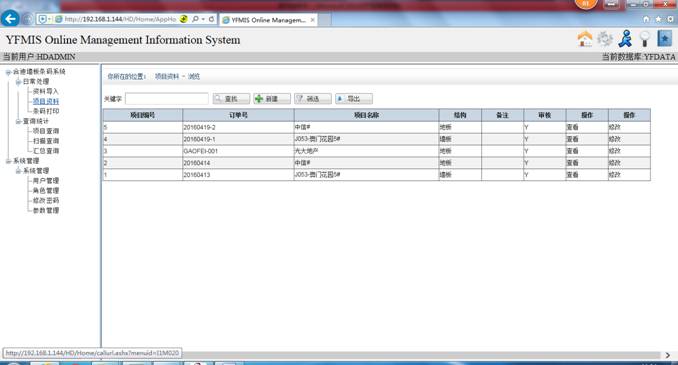Click the magnifying glass icon in header
678x365 pixels.
click(645, 39)
